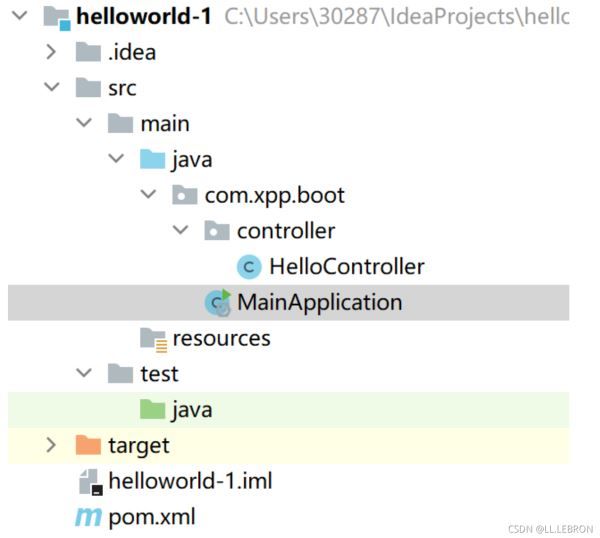The width and height of the screenshot is (600, 538).
Task: Collapse the test folder
Action: pos(84,372)
